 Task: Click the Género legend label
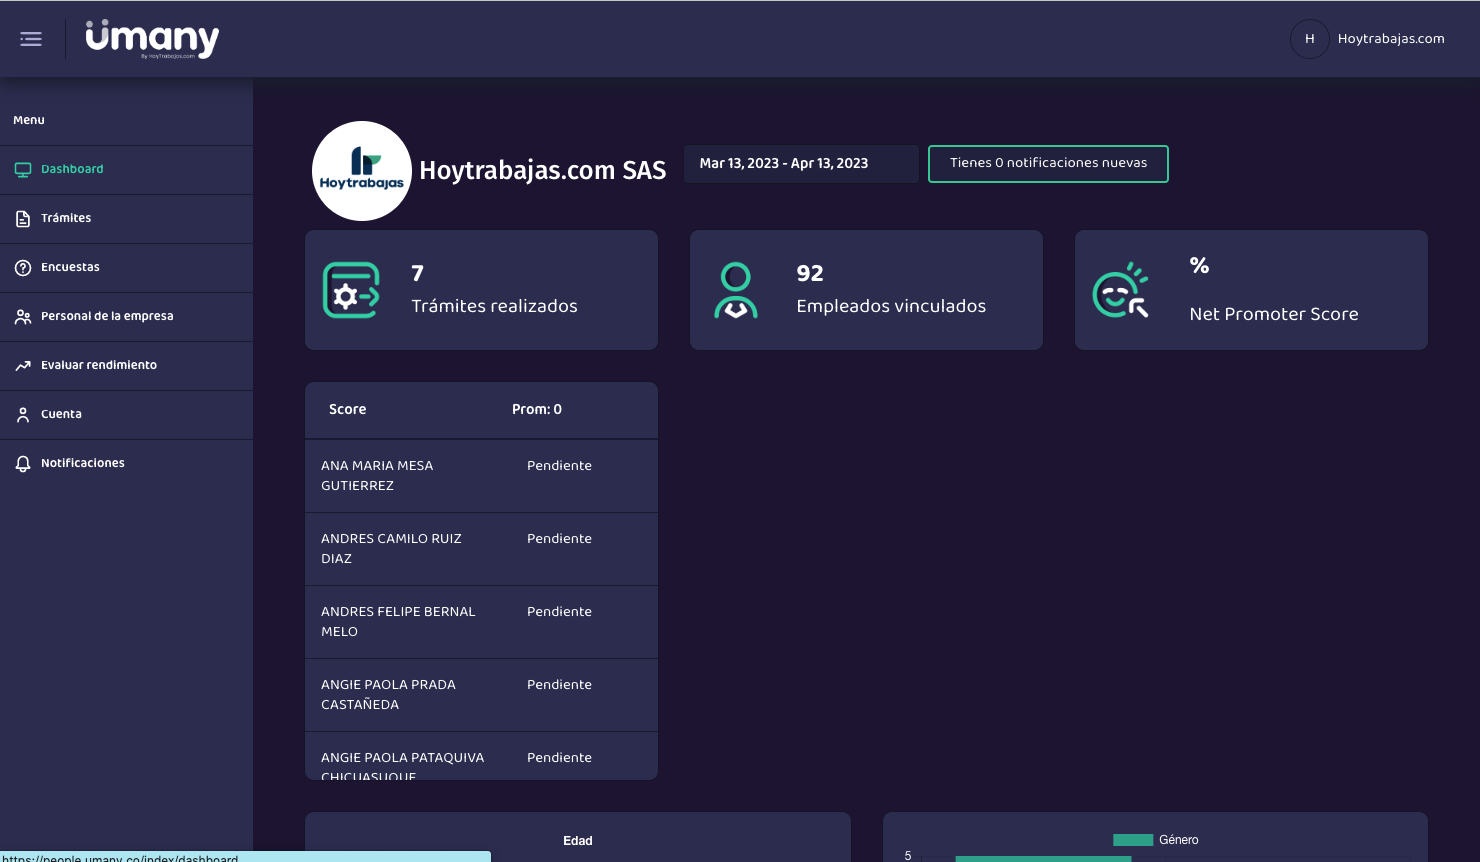1178,840
